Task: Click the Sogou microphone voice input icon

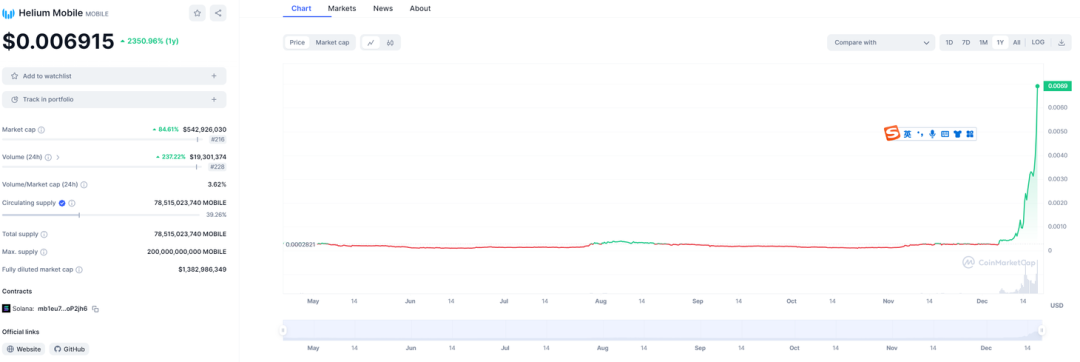Action: click(932, 134)
